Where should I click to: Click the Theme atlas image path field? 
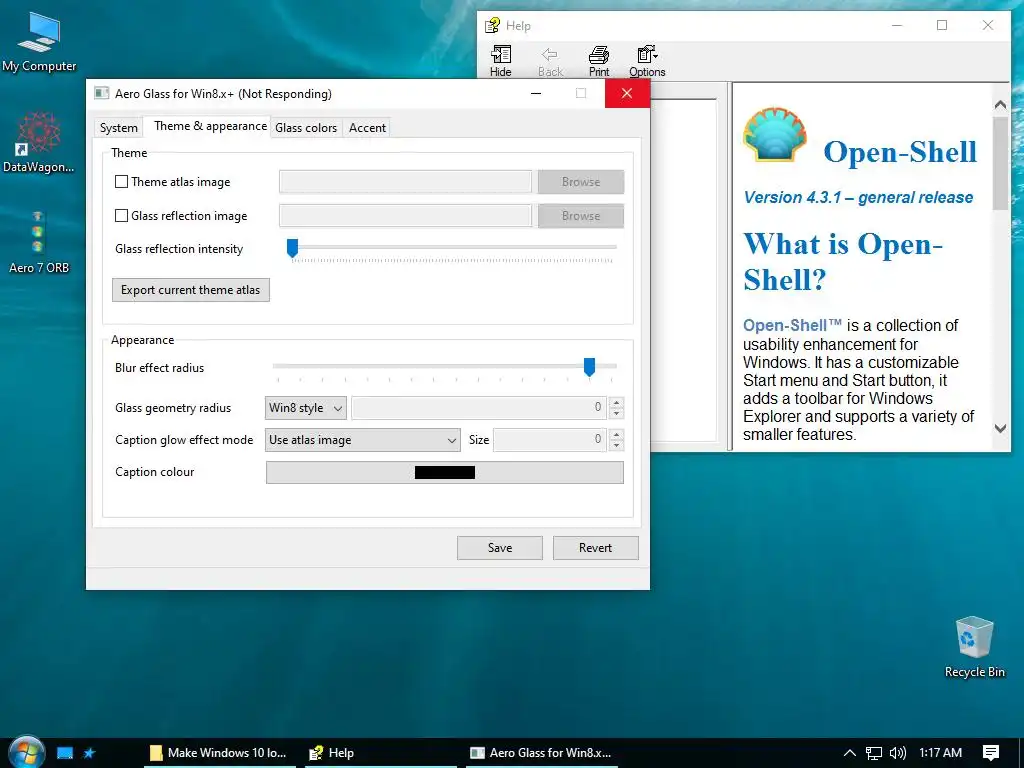[x=406, y=182]
